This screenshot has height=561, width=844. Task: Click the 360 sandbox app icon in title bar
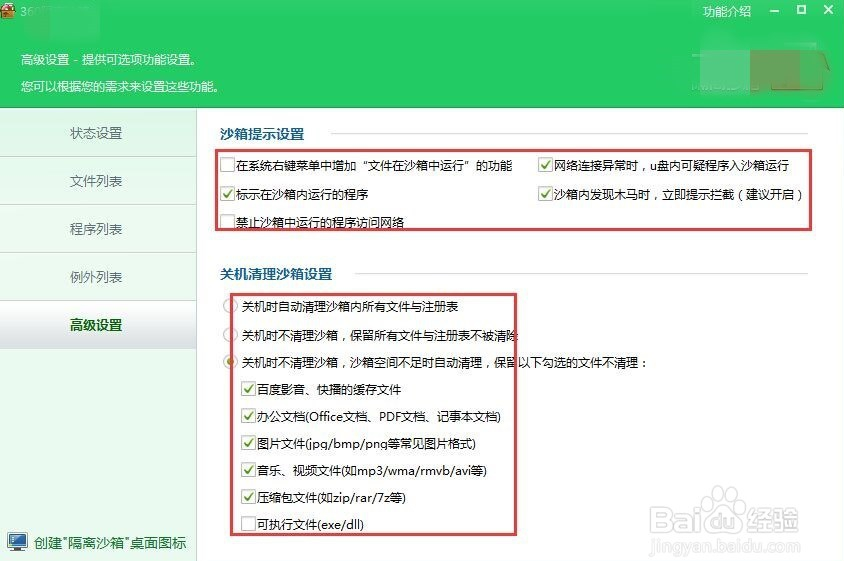[x=8, y=10]
